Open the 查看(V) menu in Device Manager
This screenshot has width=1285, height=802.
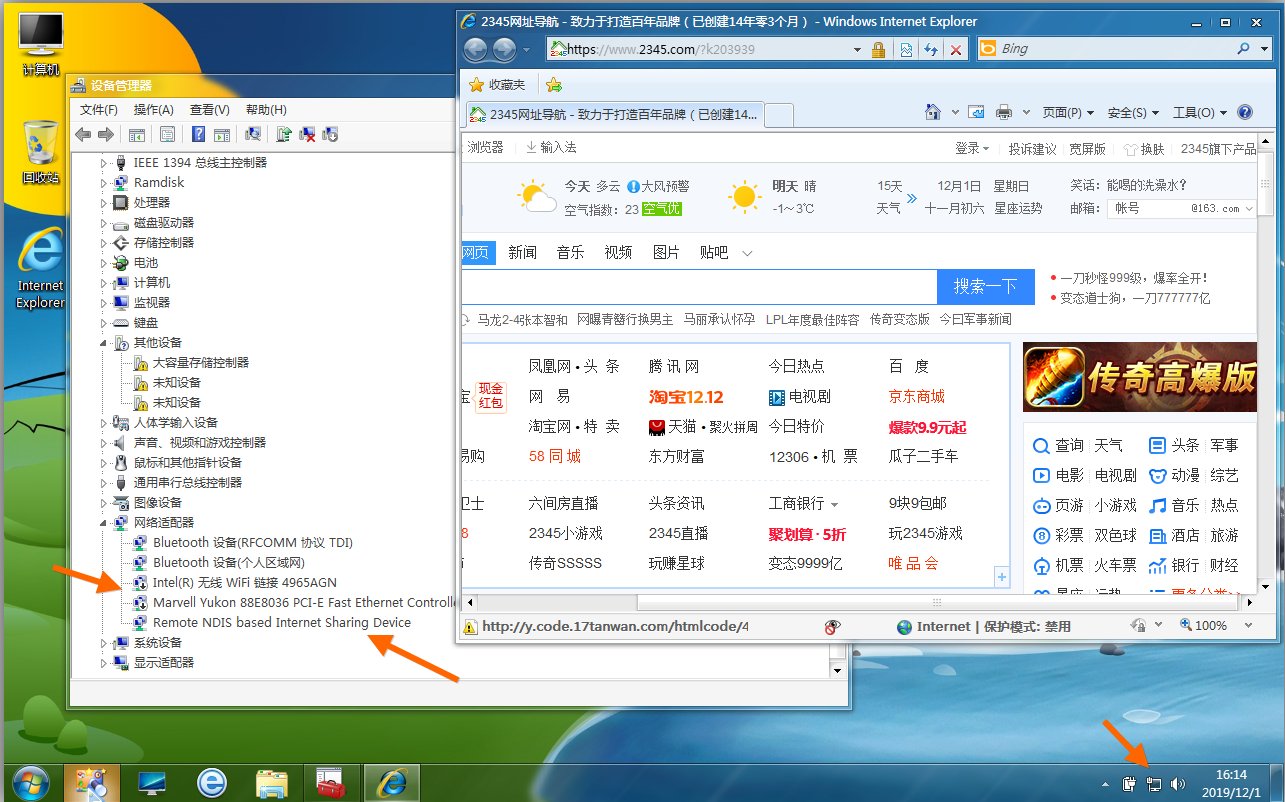[210, 110]
